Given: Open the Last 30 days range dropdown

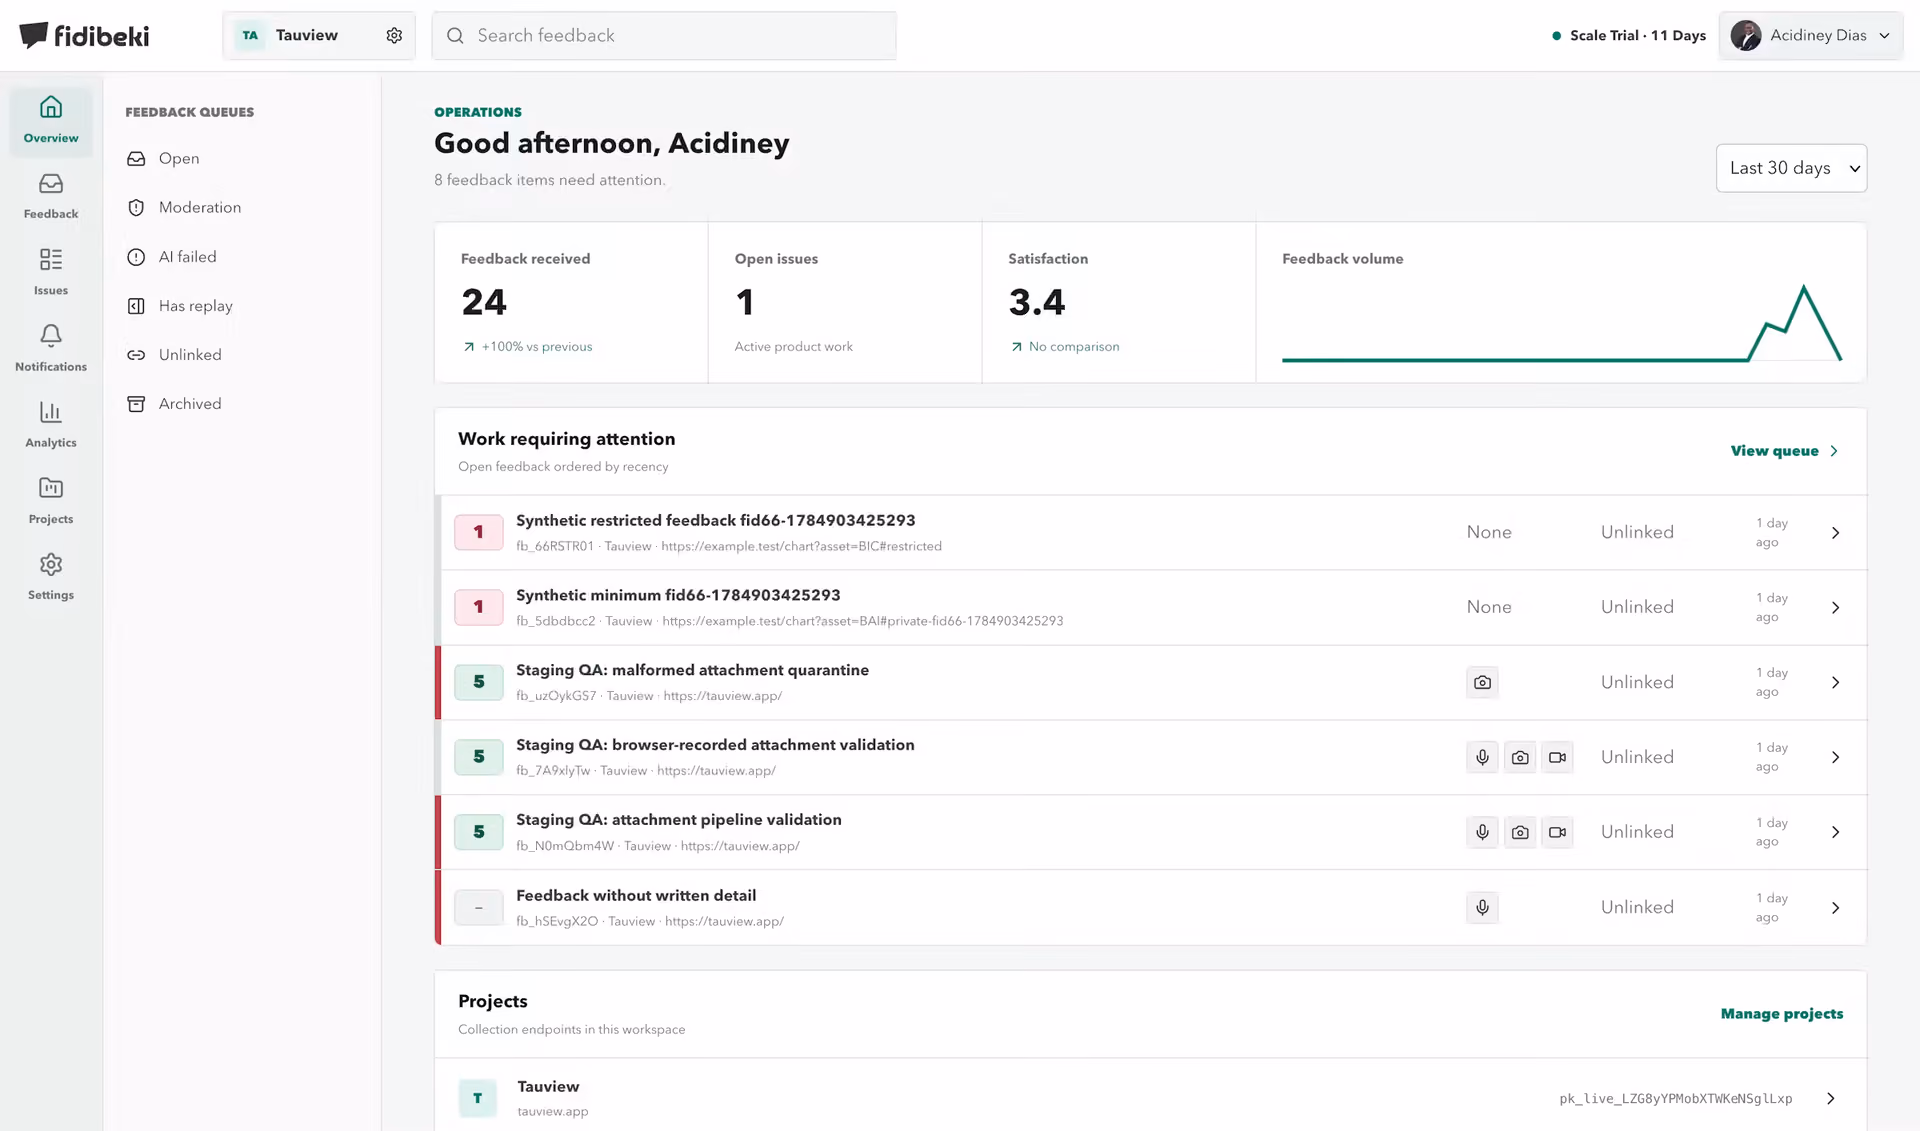Looking at the screenshot, I should click(1791, 168).
